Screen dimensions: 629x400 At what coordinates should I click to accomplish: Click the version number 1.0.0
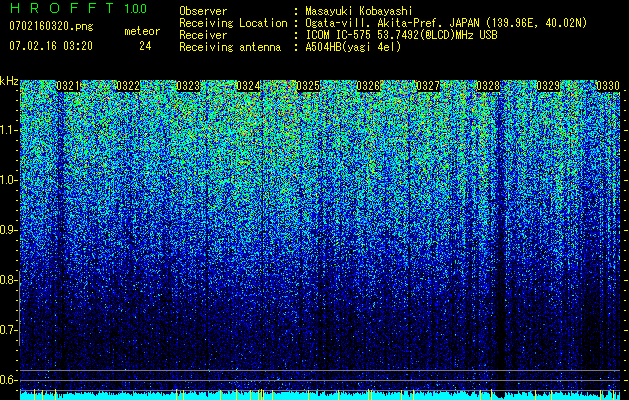coord(135,8)
